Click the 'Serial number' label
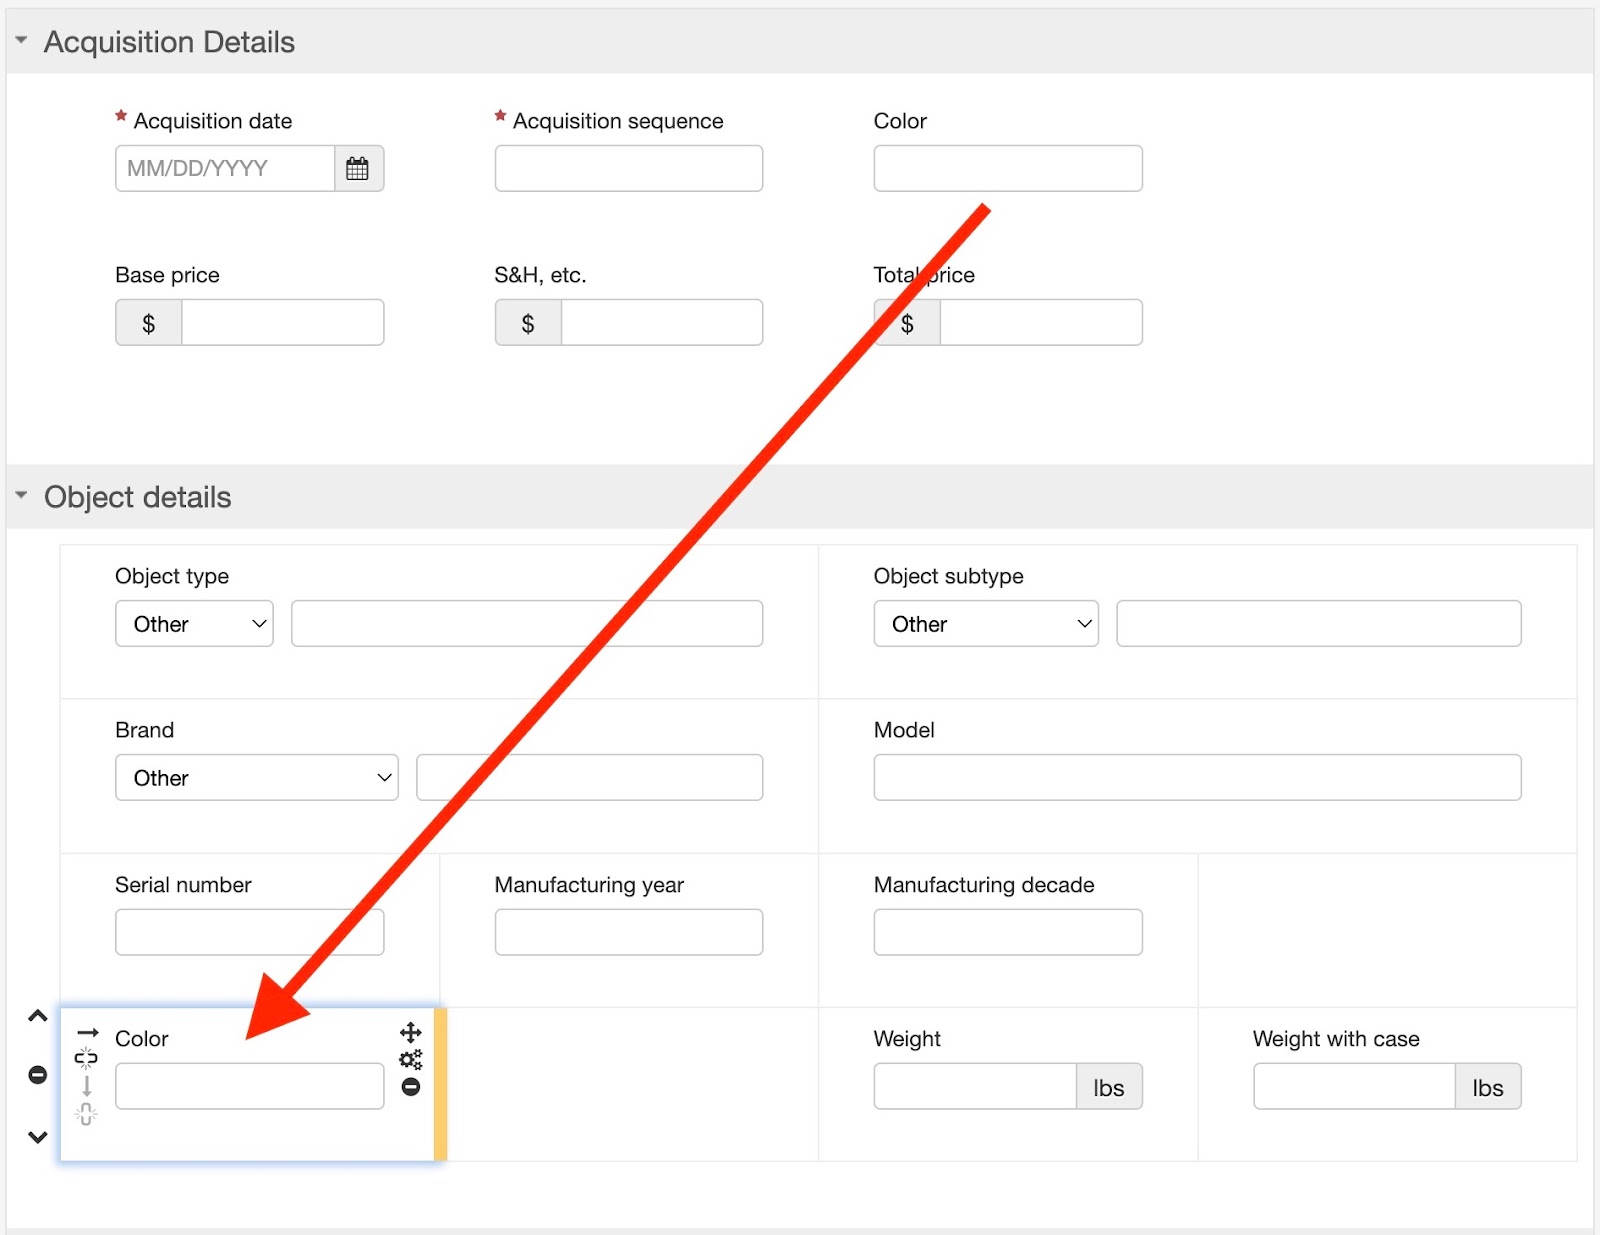The image size is (1600, 1235). pos(183,885)
